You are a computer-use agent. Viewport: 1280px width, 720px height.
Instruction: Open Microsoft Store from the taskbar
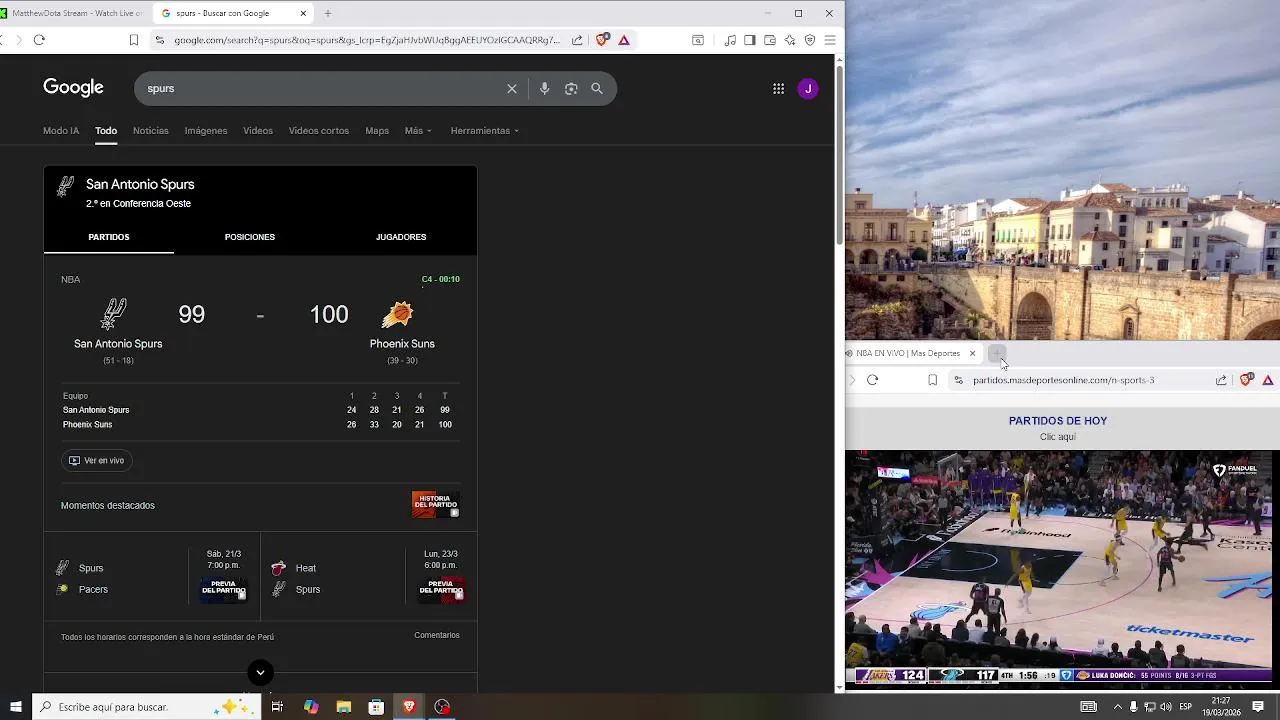[376, 707]
